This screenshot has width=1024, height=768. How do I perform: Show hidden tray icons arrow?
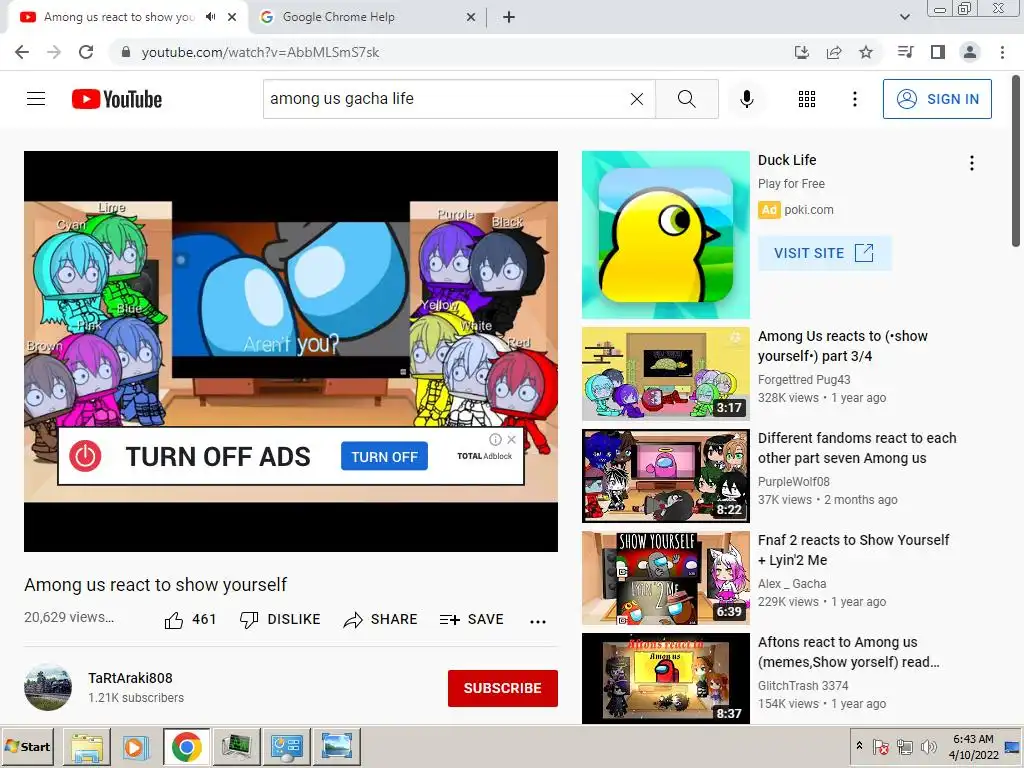coord(859,746)
